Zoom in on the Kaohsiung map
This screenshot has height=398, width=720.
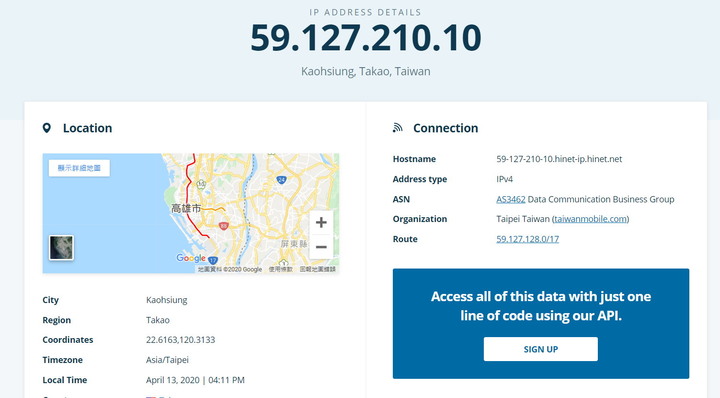(x=321, y=223)
